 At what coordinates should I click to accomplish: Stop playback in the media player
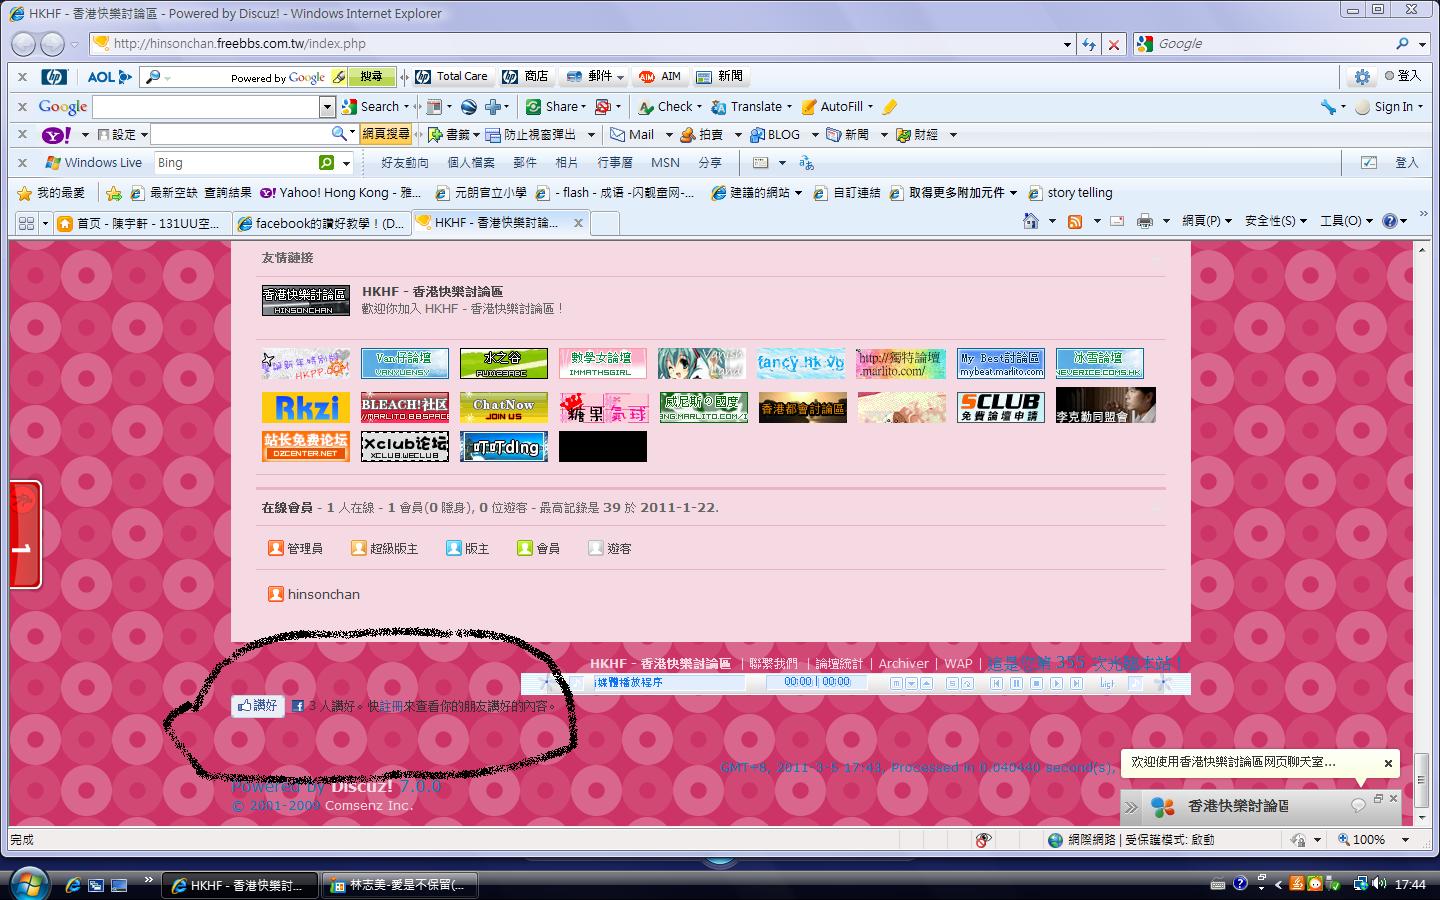(1036, 683)
